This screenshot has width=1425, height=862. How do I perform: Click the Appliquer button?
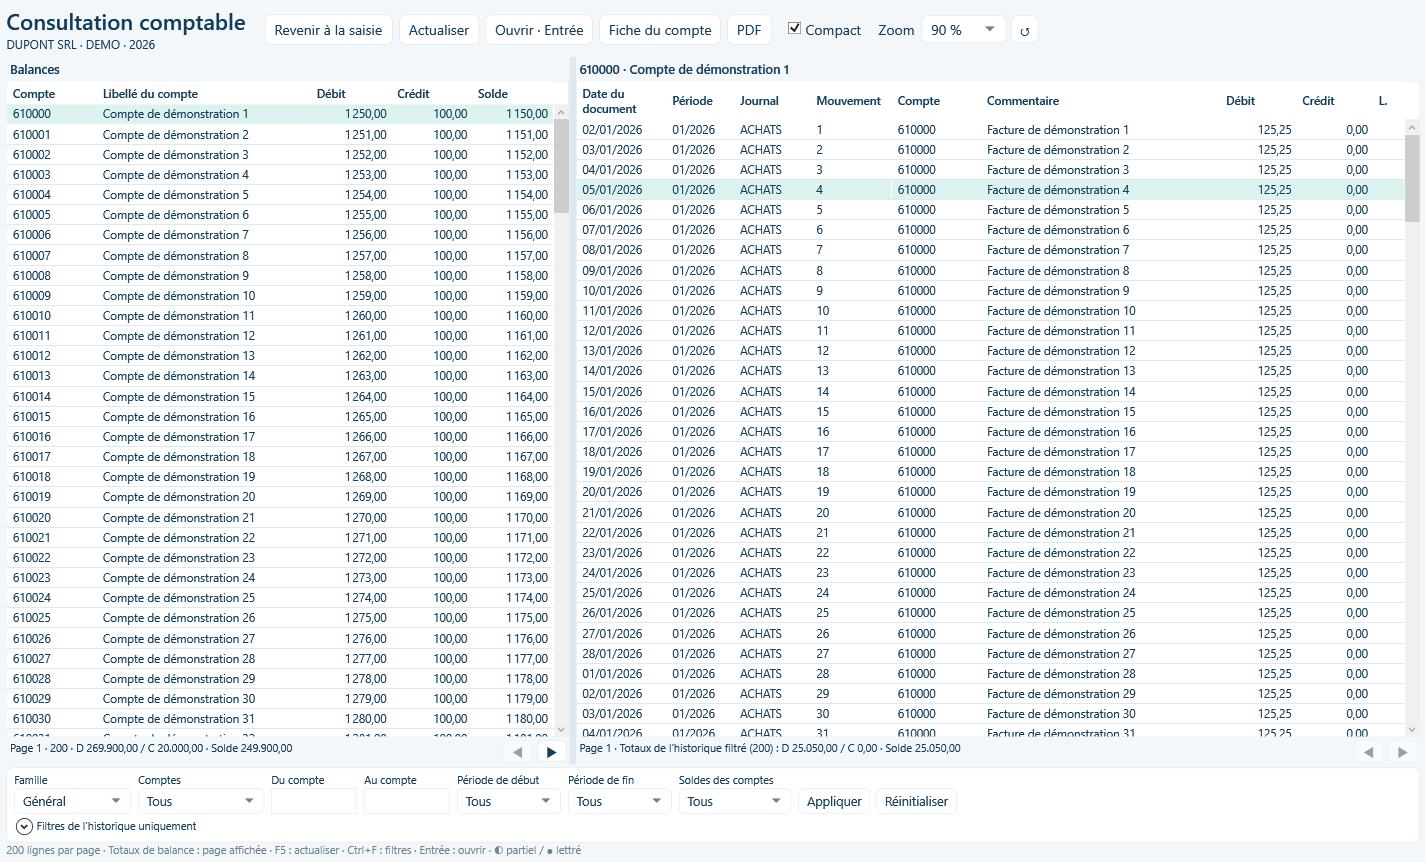coord(834,801)
